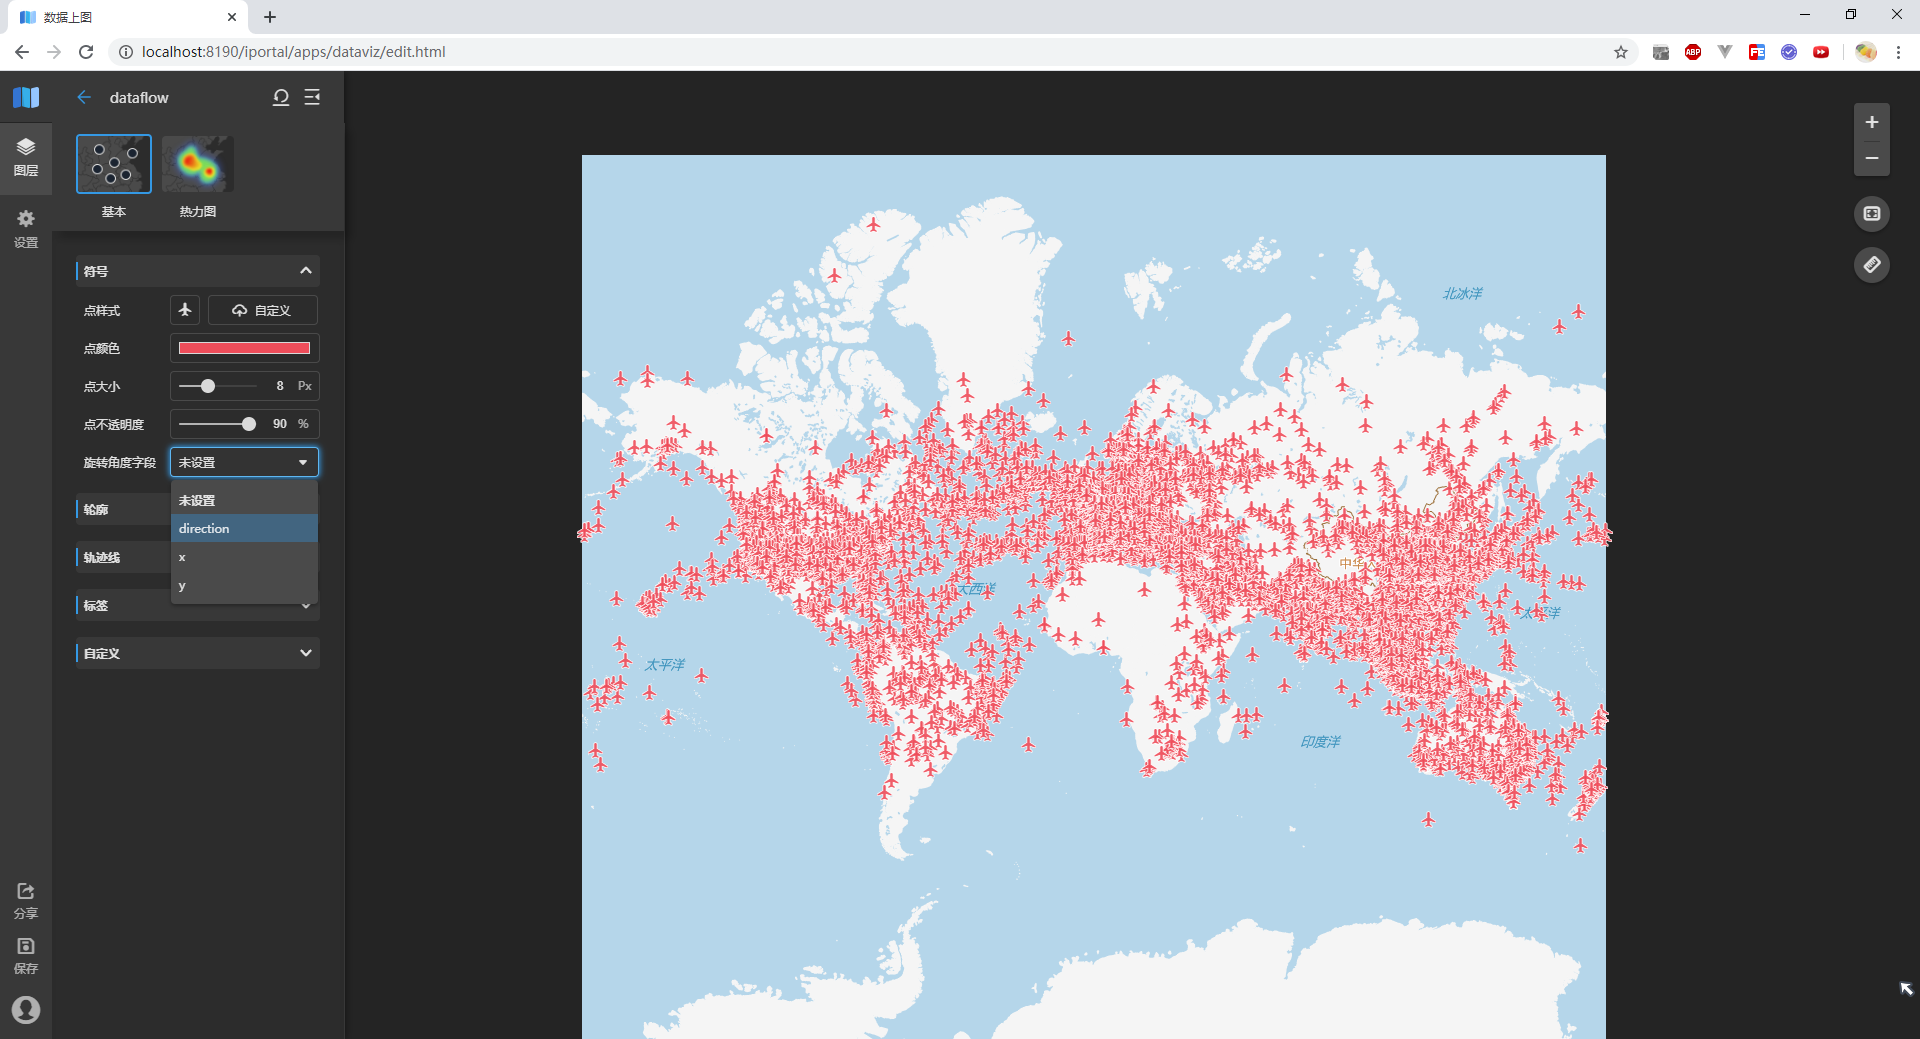Collapse the dataflow panel with the collapse icon
Screen dimensions: 1920x1039
coord(312,97)
